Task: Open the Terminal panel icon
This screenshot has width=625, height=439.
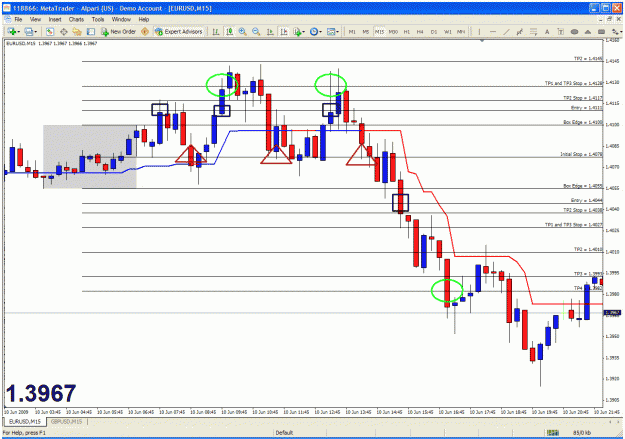Action: (91, 31)
